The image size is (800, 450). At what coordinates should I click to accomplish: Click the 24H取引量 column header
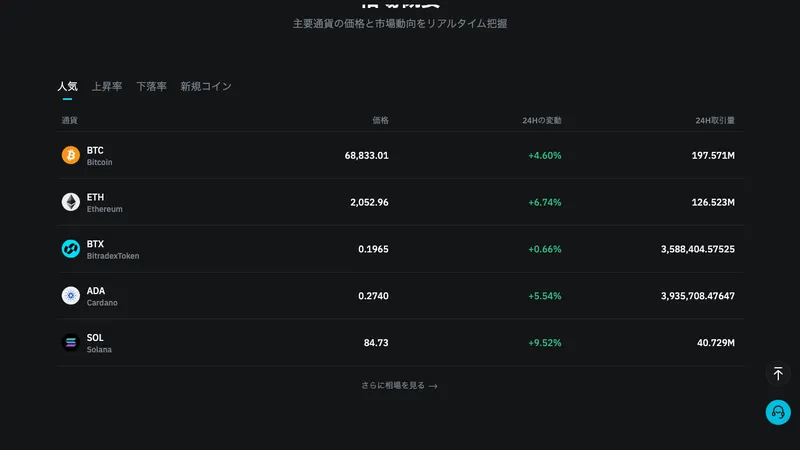(x=715, y=121)
